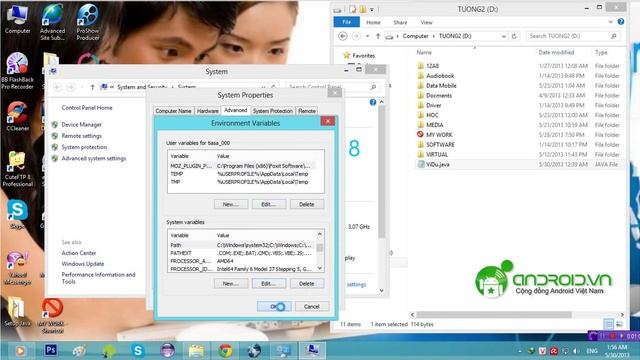Screen dimensions: 640x360
Task: Go up one level in TUONG2 Explorer
Action: point(378,36)
